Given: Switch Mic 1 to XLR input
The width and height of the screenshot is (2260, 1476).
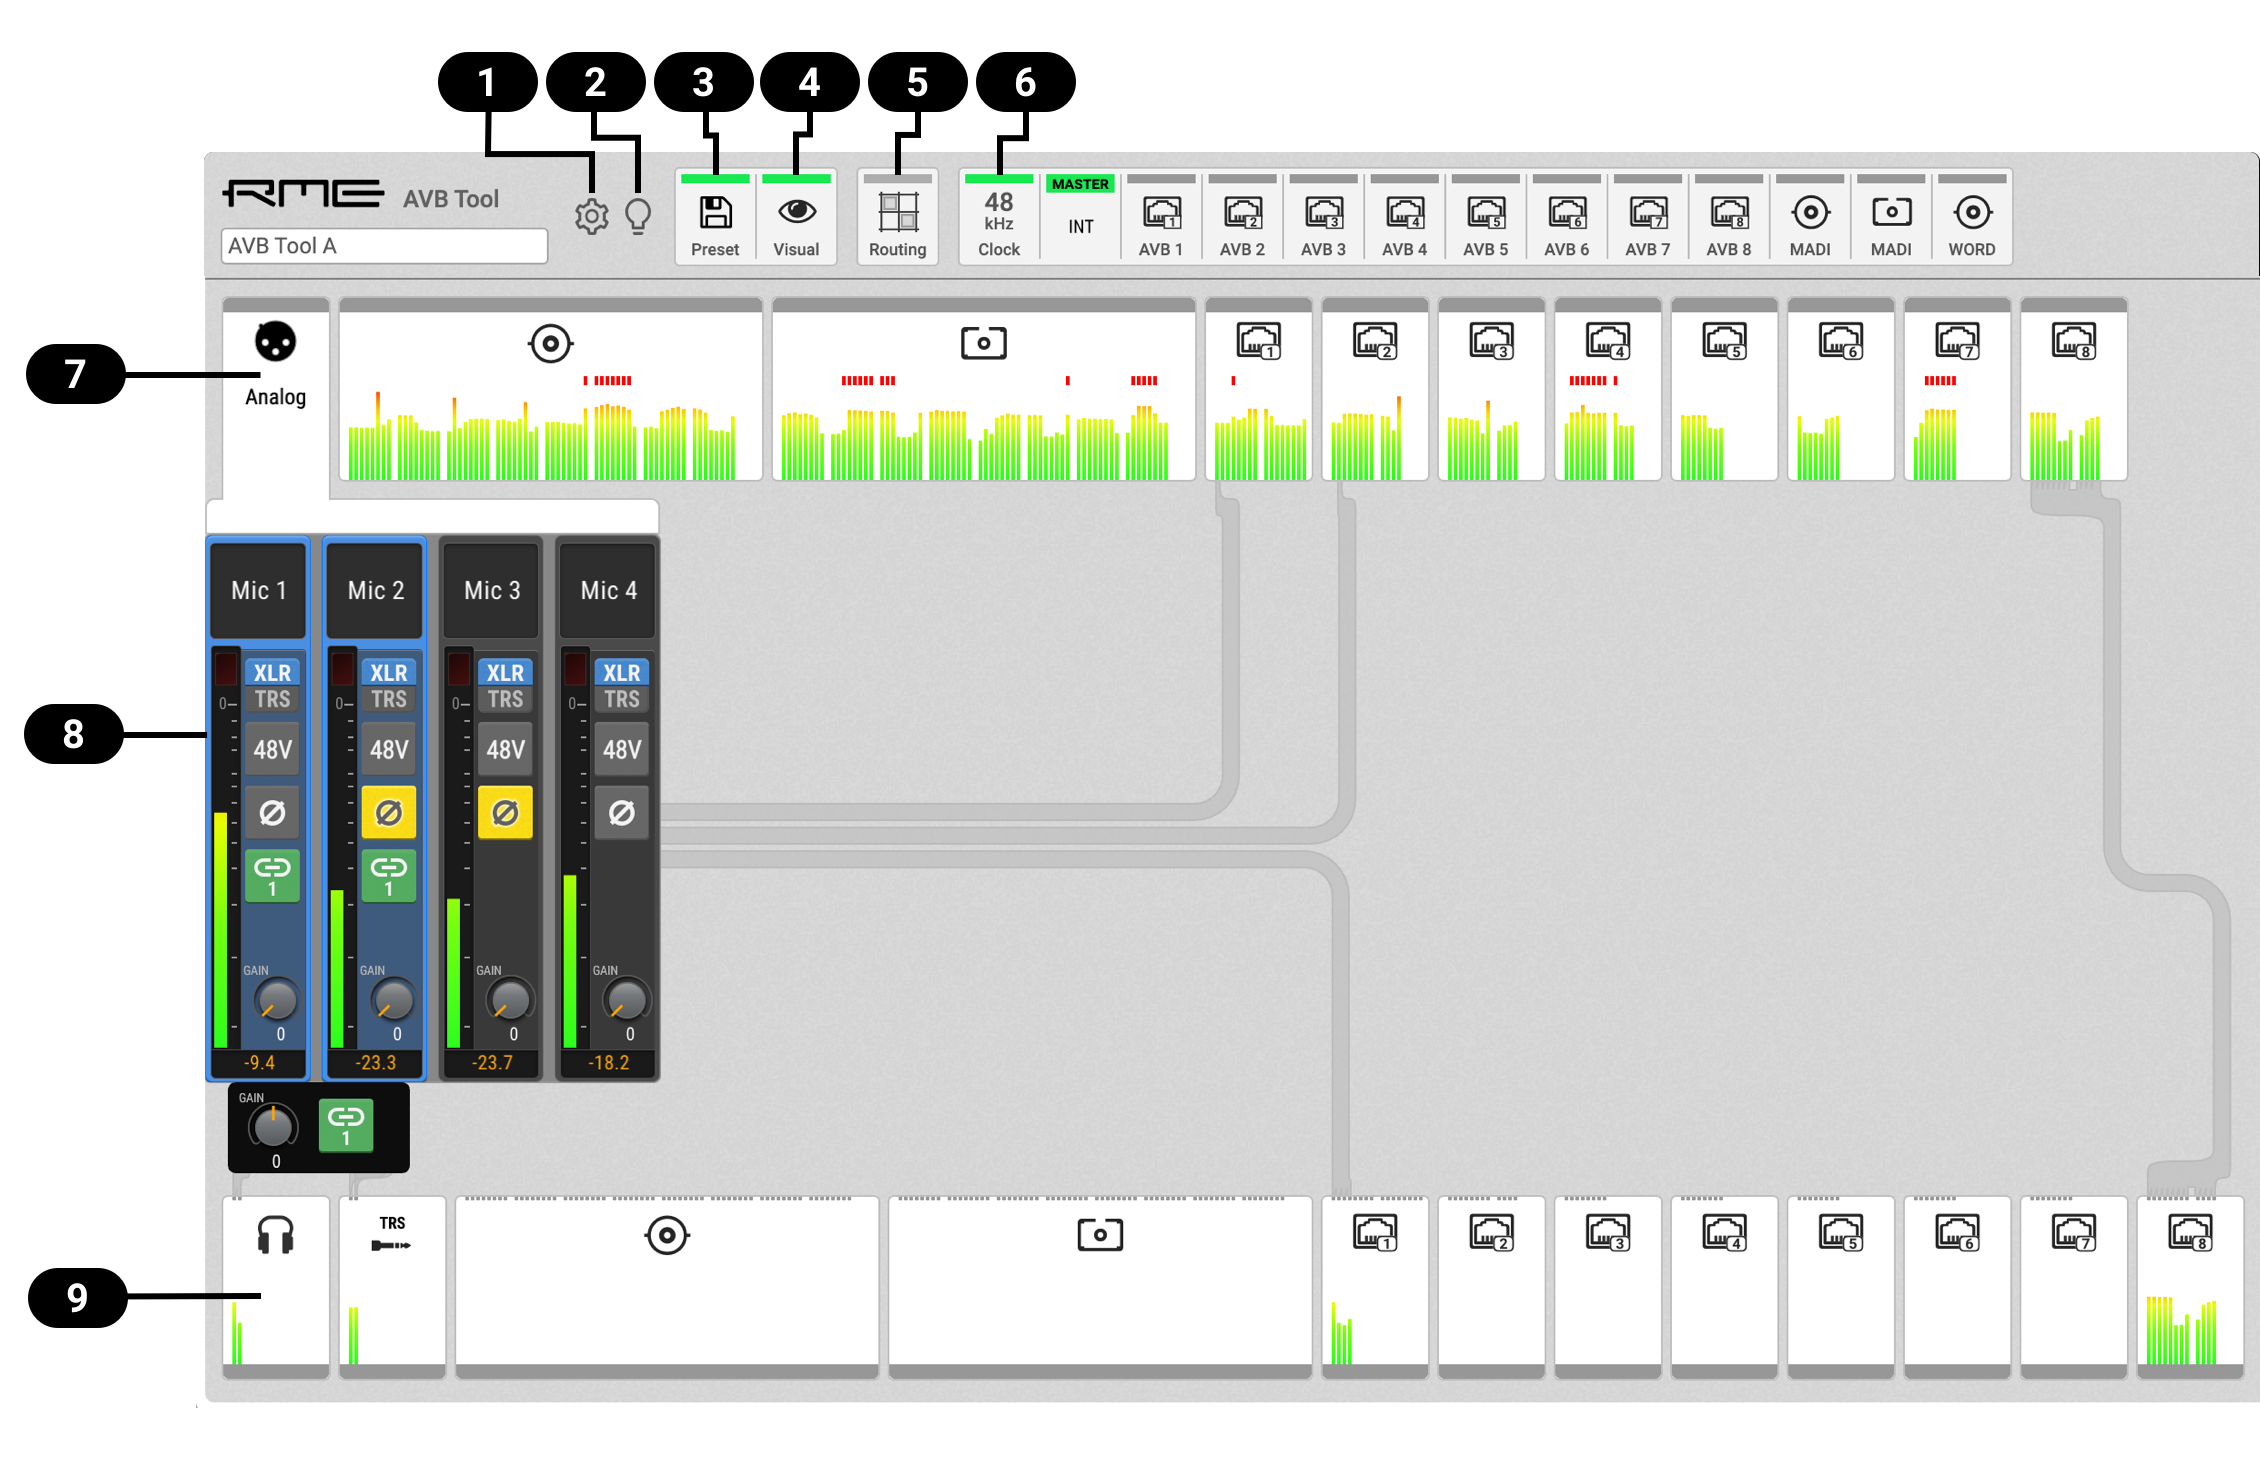Looking at the screenshot, I should [x=272, y=673].
